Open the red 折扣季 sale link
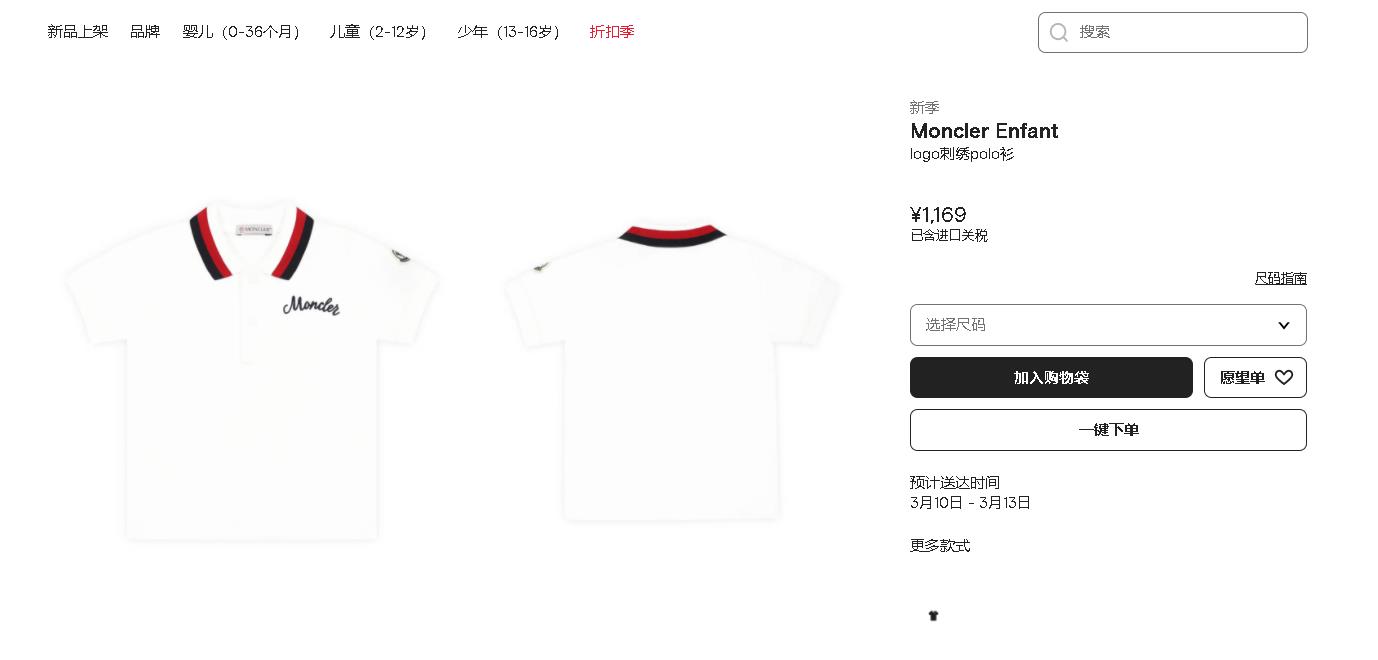This screenshot has height=660, width=1378. 612,32
